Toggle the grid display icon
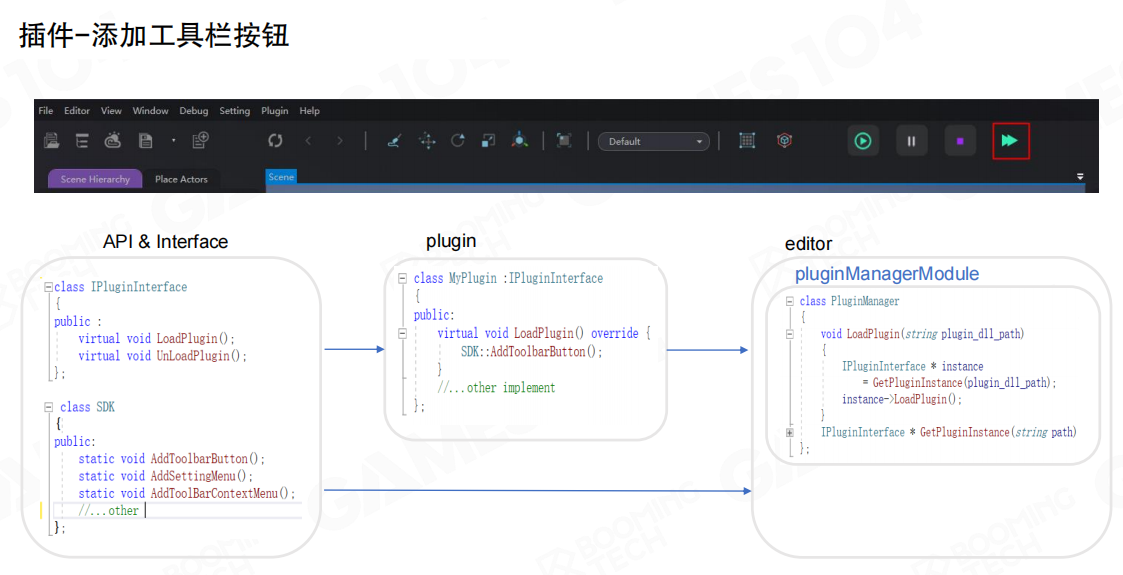1123x575 pixels. click(747, 141)
